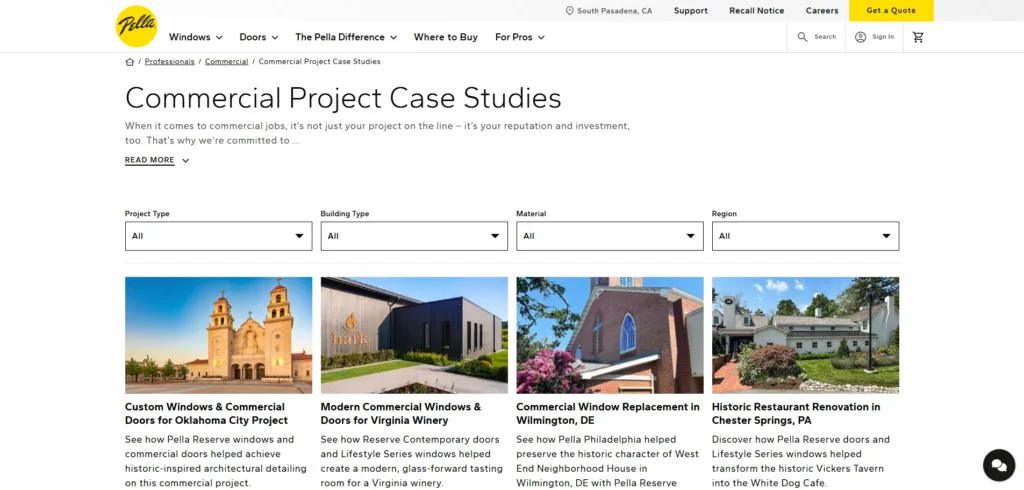Open the Recall Notice link

click(x=756, y=11)
